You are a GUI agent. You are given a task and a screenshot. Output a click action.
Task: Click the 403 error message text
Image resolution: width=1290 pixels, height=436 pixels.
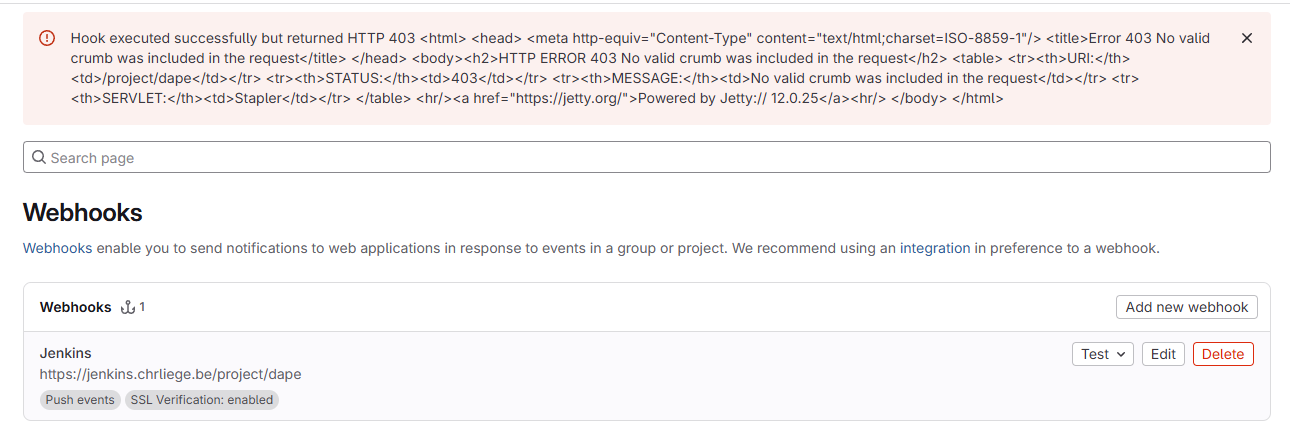coord(640,69)
